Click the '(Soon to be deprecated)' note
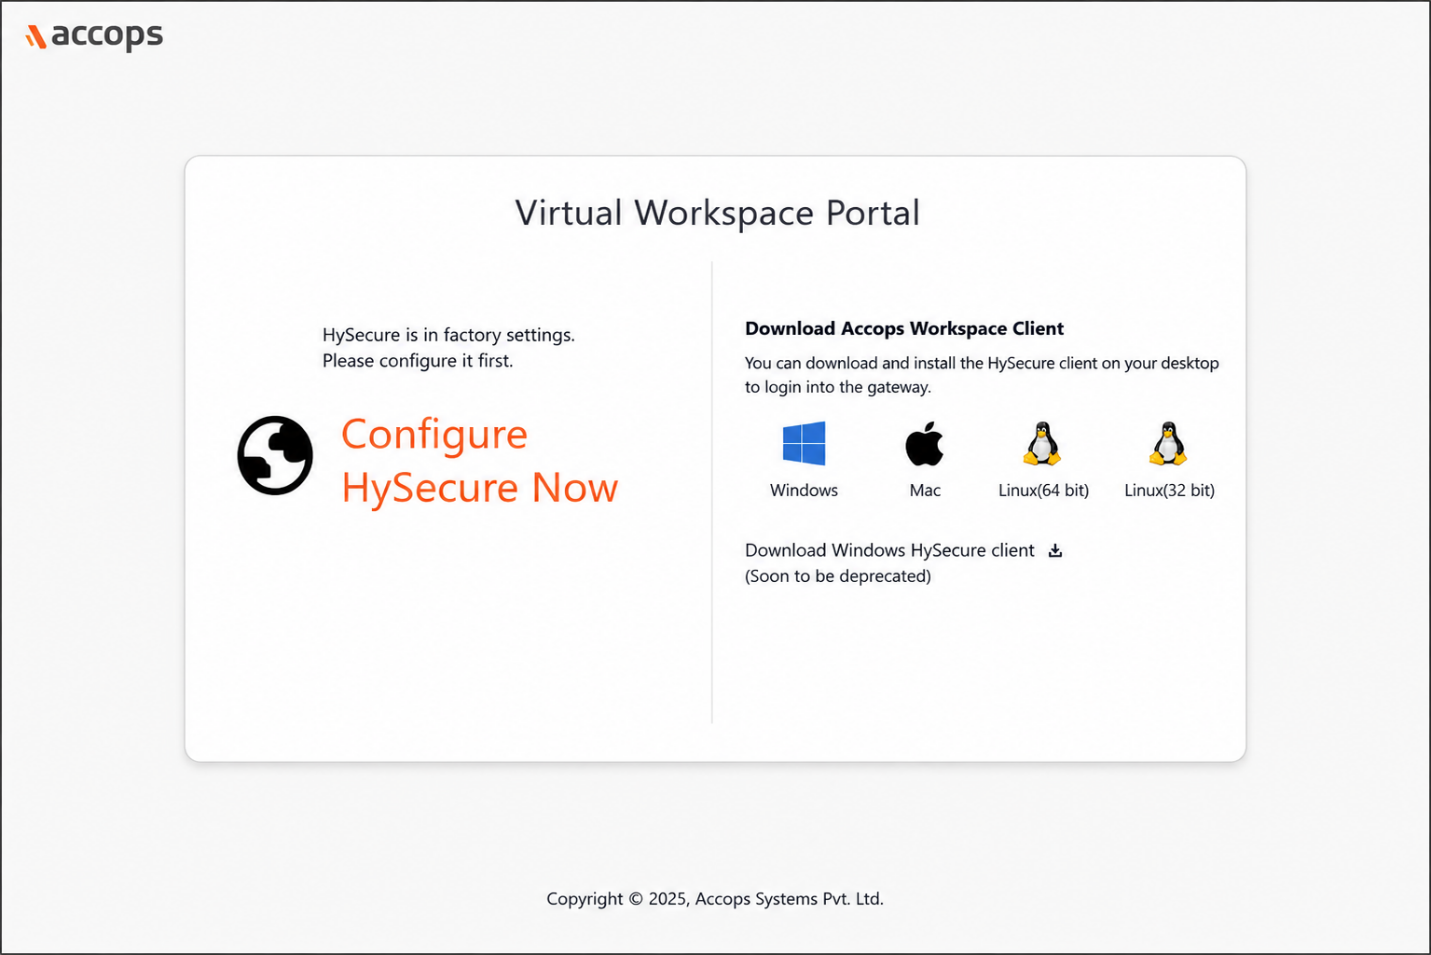The height and width of the screenshot is (955, 1431). tap(838, 576)
